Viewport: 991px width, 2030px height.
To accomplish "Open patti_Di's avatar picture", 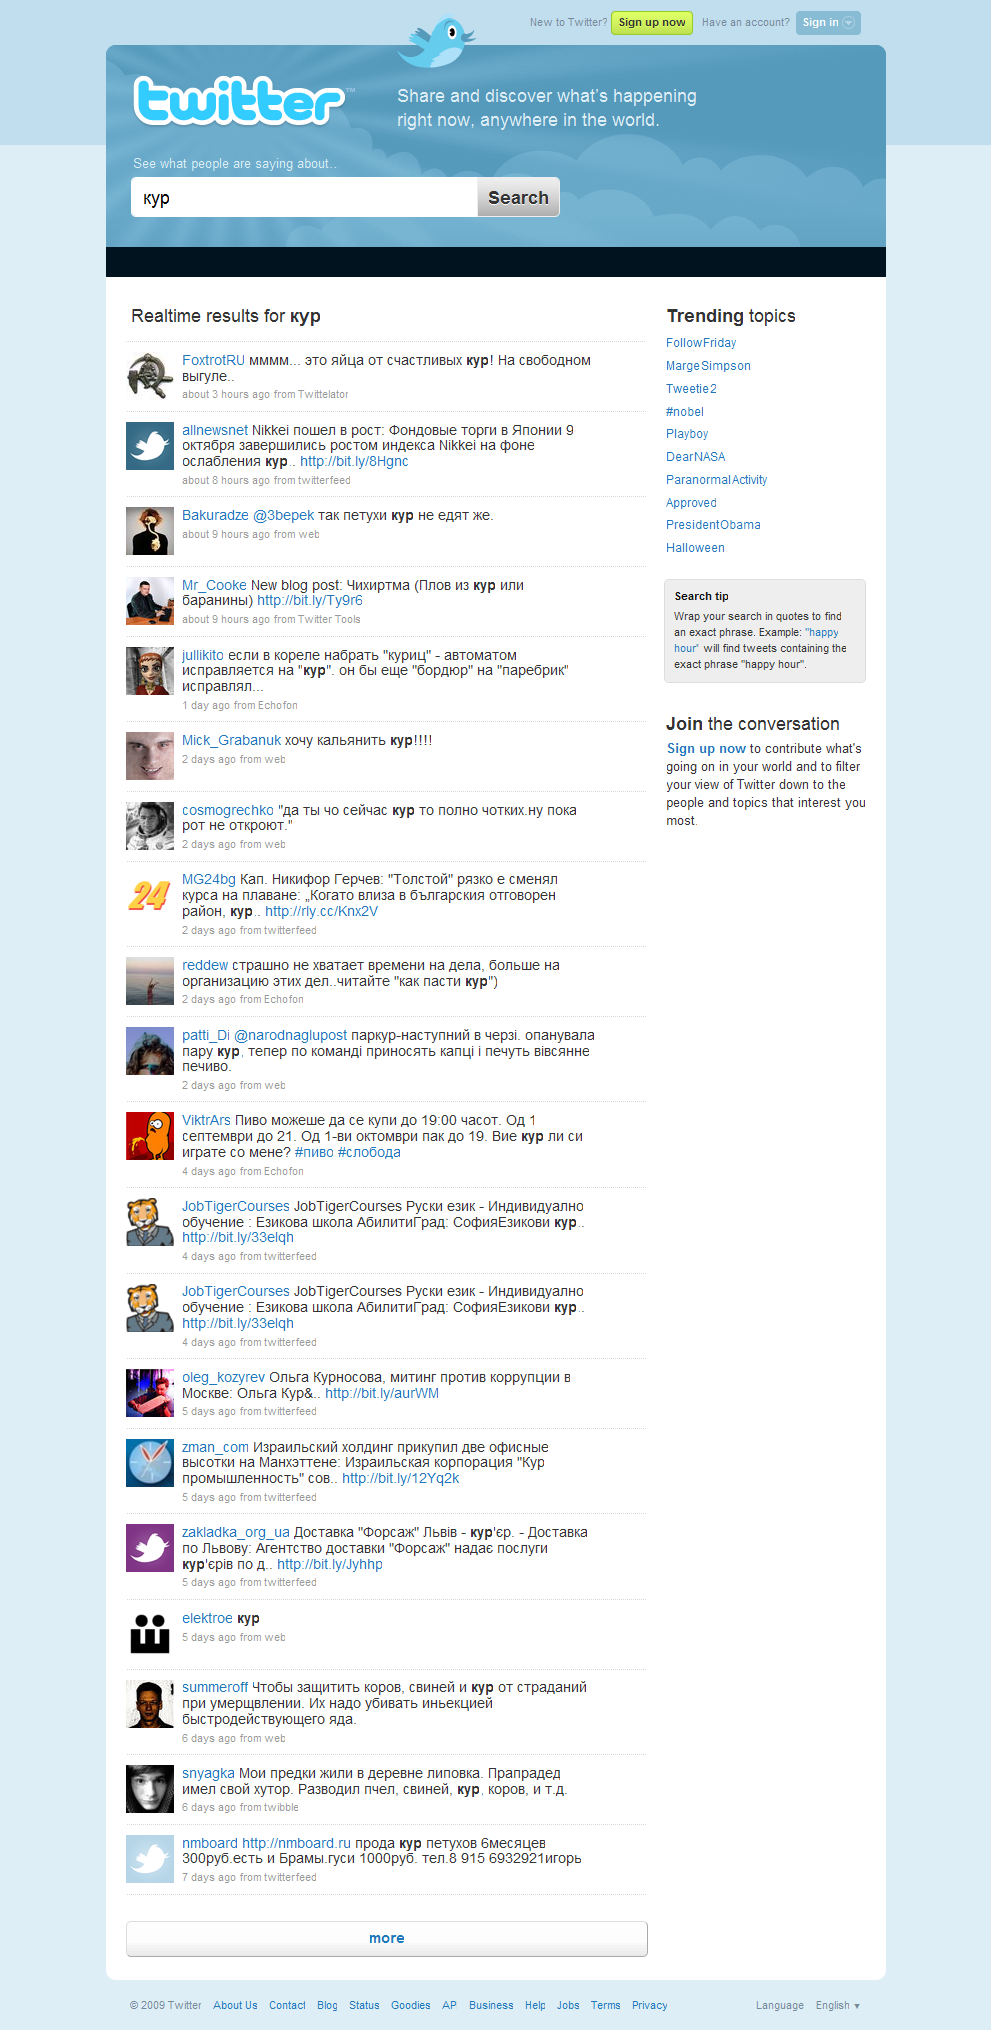I will coord(150,1051).
